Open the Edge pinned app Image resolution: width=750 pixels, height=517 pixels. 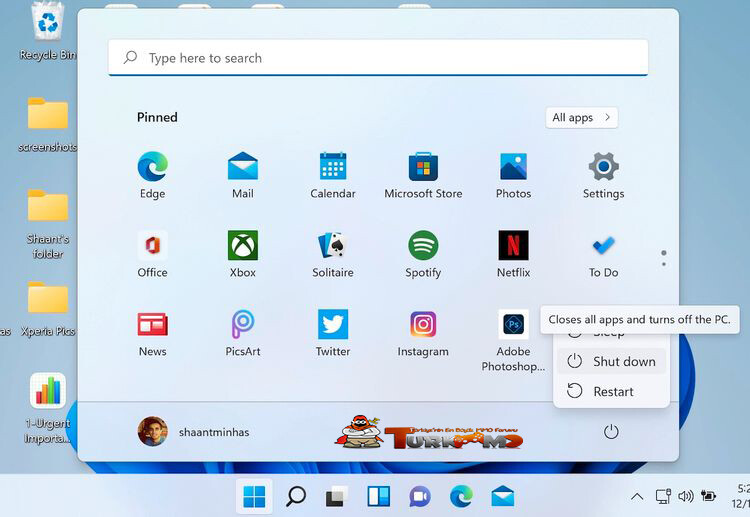[x=152, y=175]
